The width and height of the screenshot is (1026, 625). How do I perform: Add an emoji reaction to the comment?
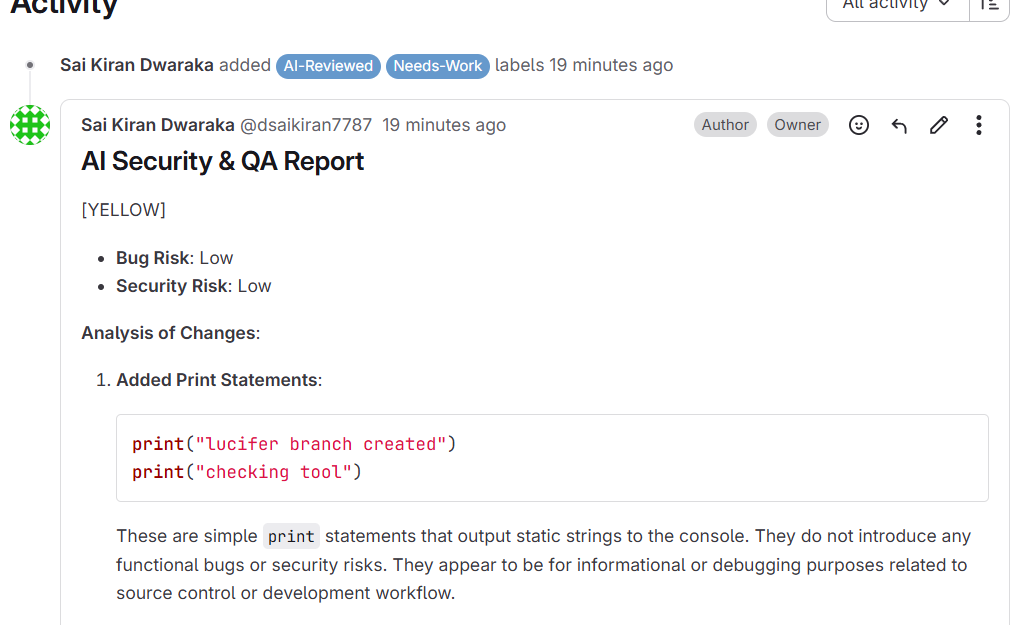click(x=859, y=125)
